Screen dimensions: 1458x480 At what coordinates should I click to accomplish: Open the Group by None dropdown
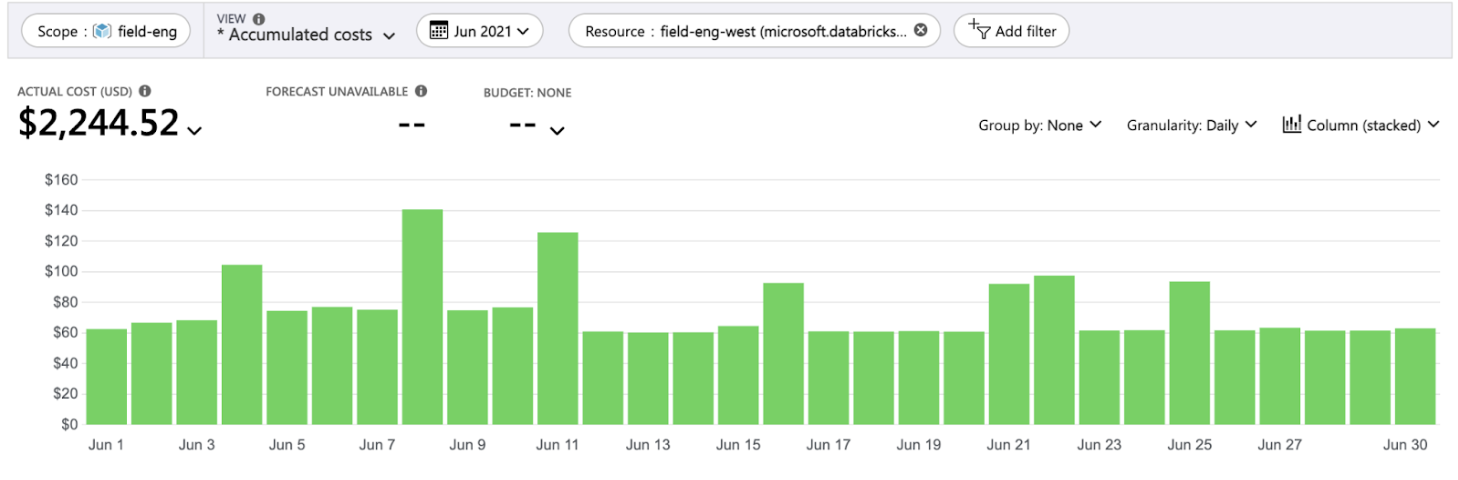coord(1040,125)
